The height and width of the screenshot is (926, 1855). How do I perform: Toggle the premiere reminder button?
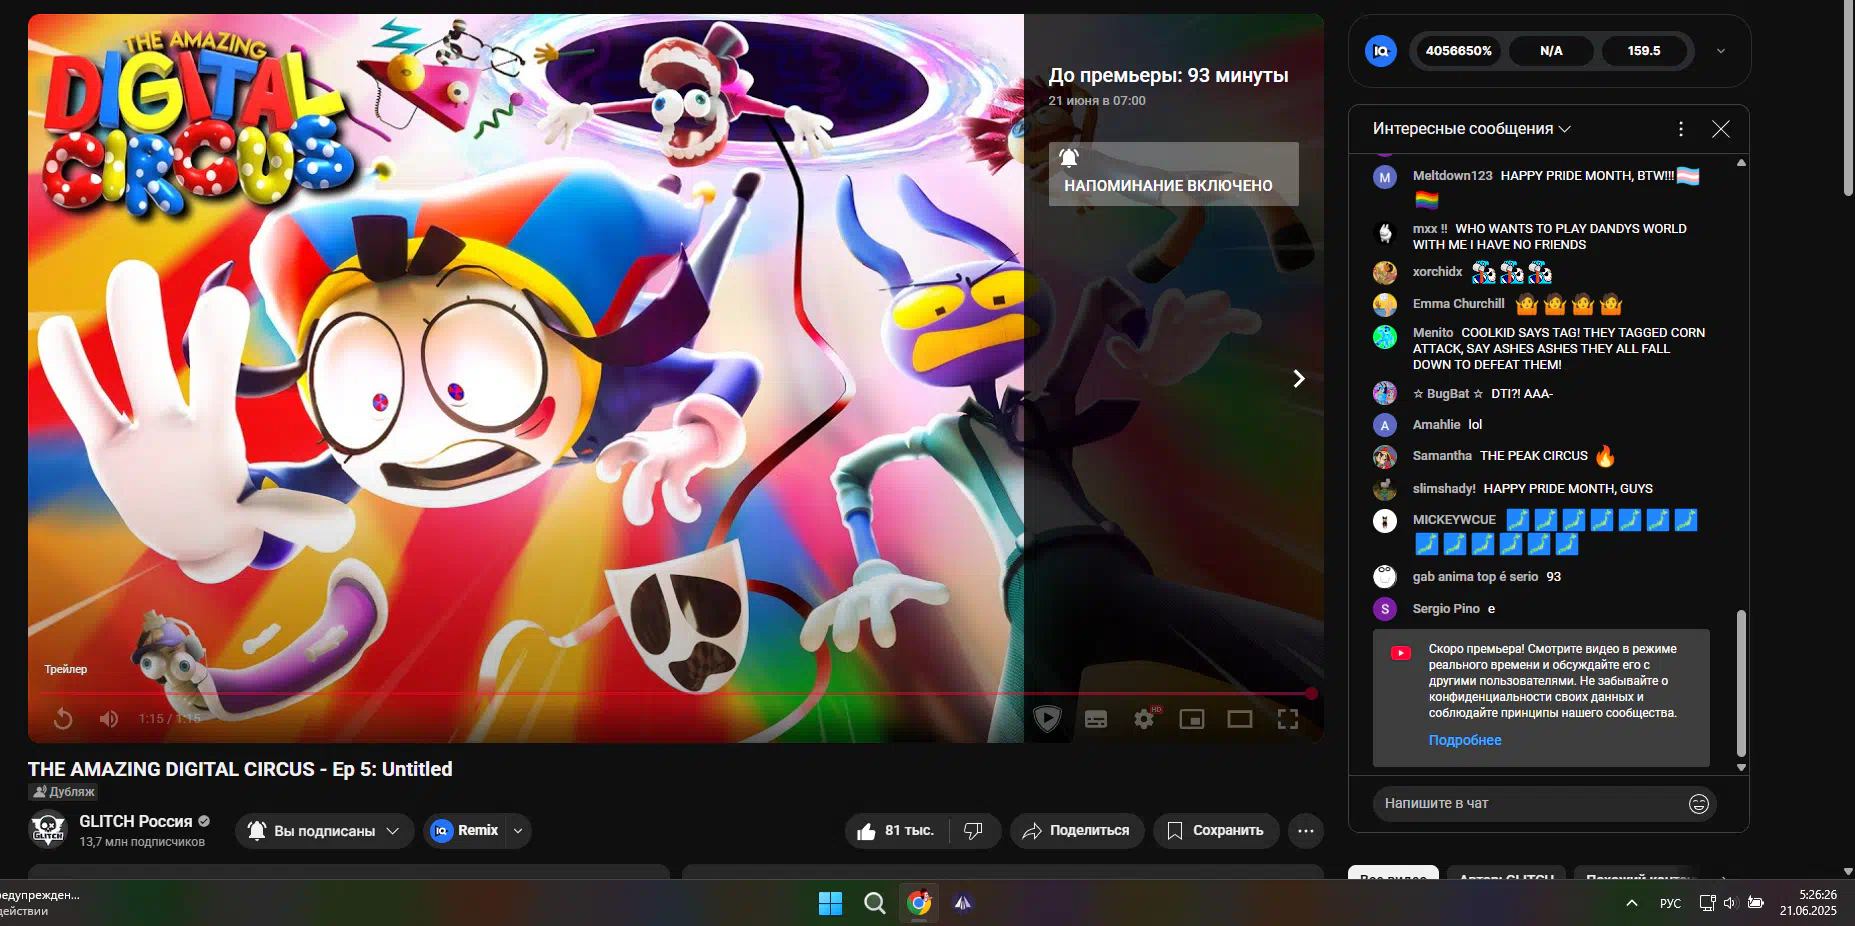[1173, 174]
